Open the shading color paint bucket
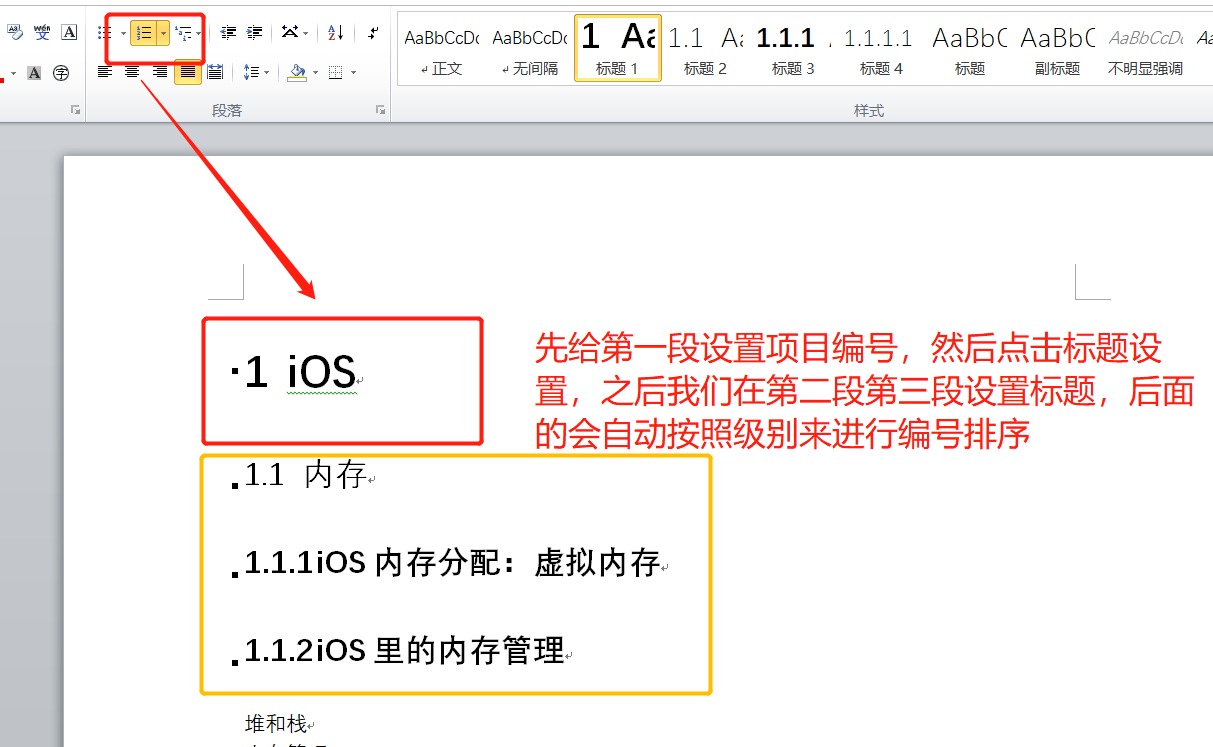This screenshot has height=747, width=1213. [x=296, y=72]
